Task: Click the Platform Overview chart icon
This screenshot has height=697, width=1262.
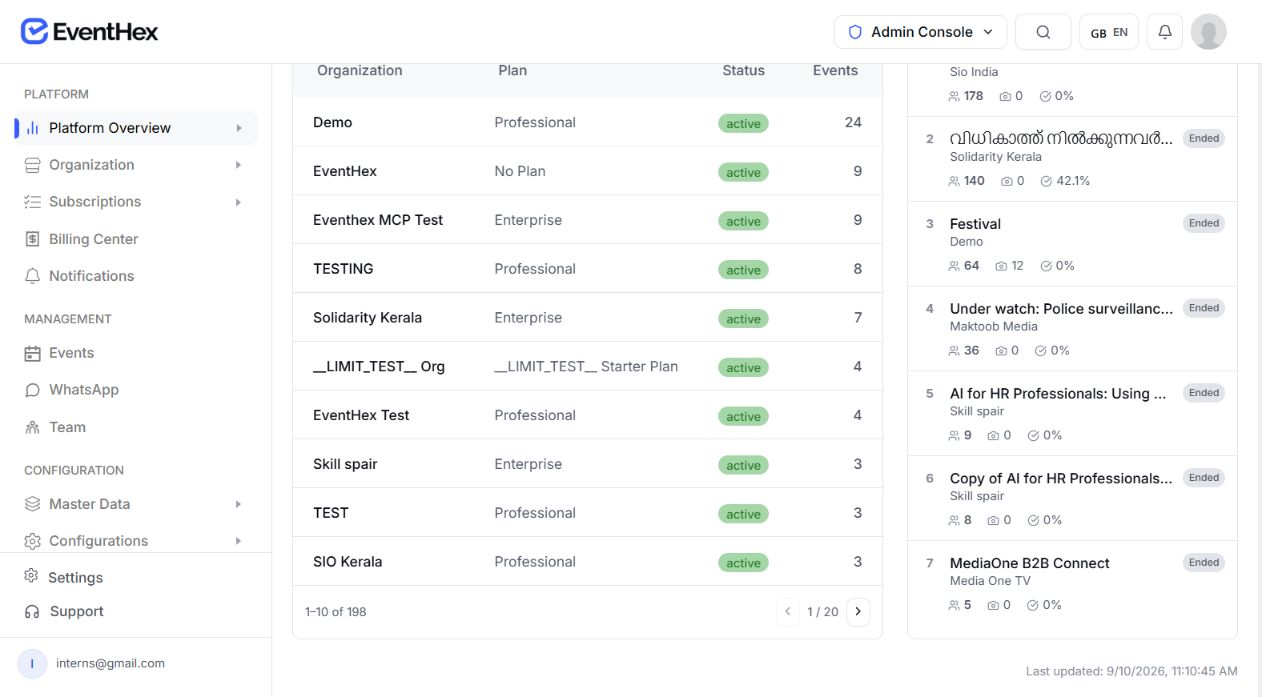Action: point(33,128)
